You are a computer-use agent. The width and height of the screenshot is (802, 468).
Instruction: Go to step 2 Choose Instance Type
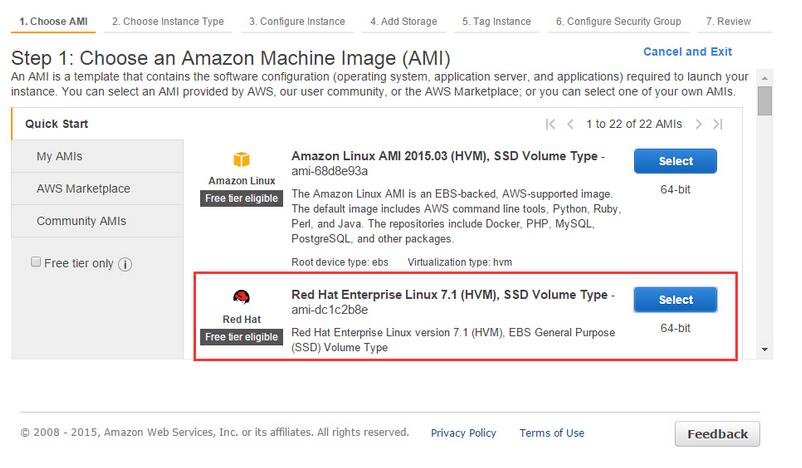tap(168, 21)
